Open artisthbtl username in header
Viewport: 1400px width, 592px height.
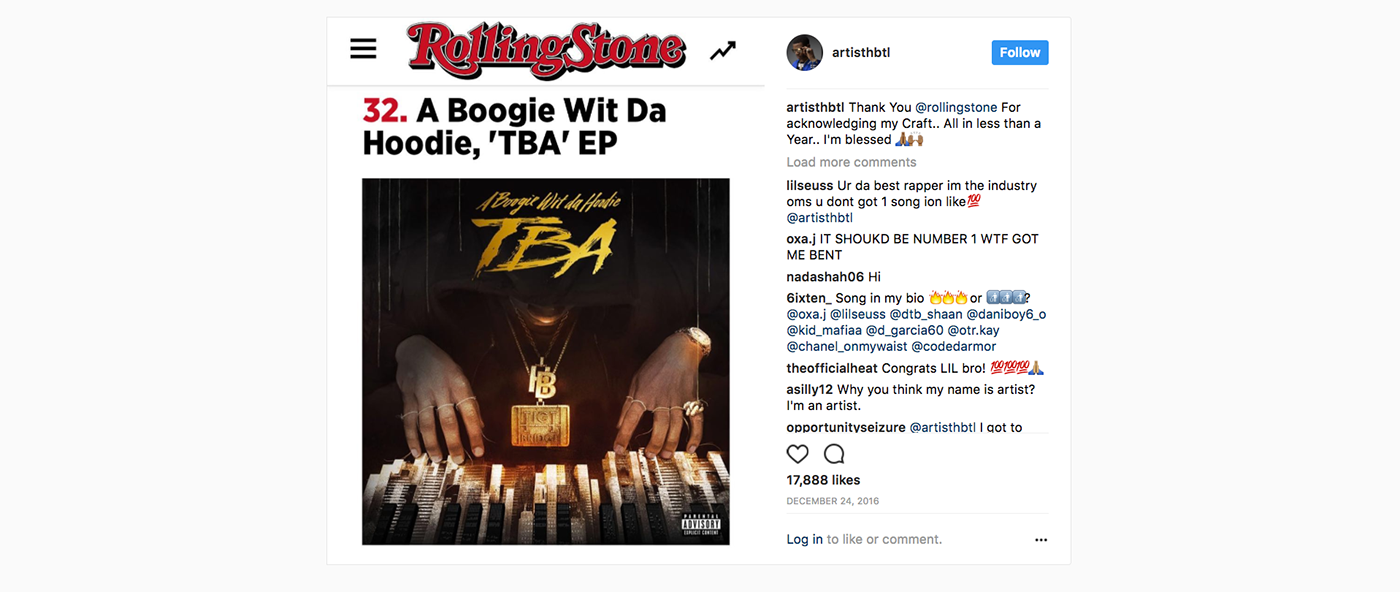click(861, 53)
